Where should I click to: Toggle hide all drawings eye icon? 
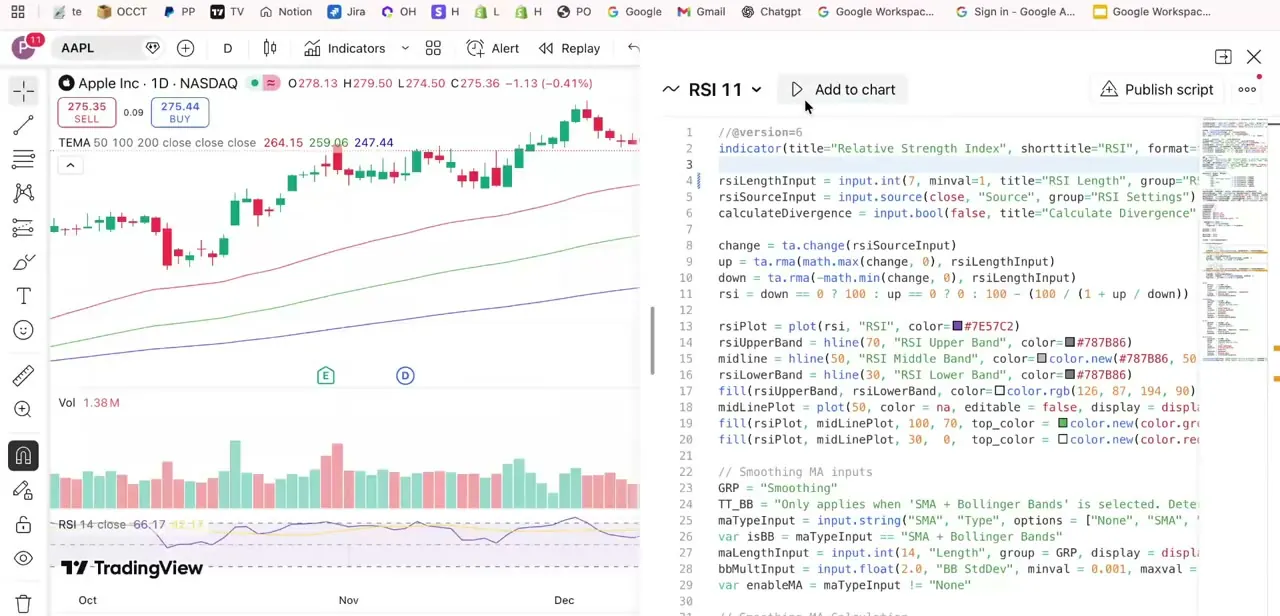[x=24, y=559]
